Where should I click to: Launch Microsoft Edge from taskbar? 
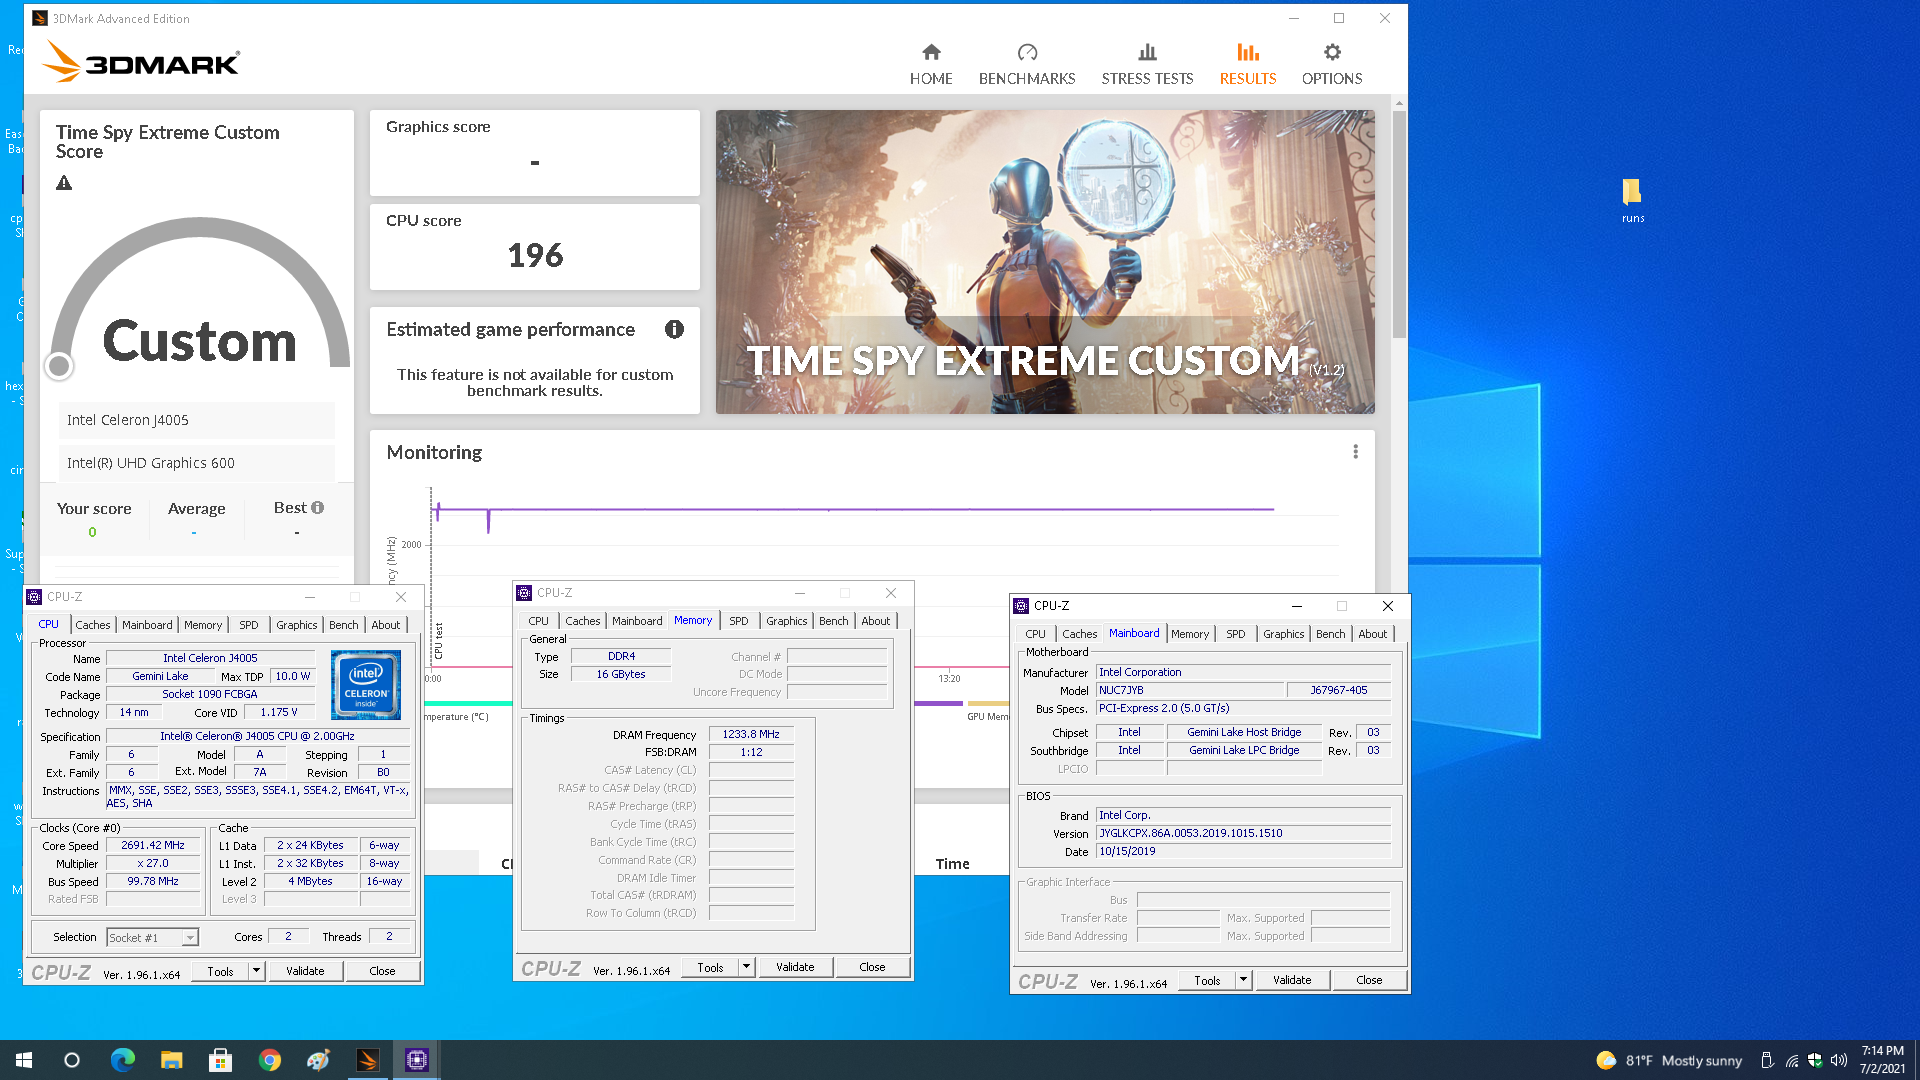click(122, 1060)
